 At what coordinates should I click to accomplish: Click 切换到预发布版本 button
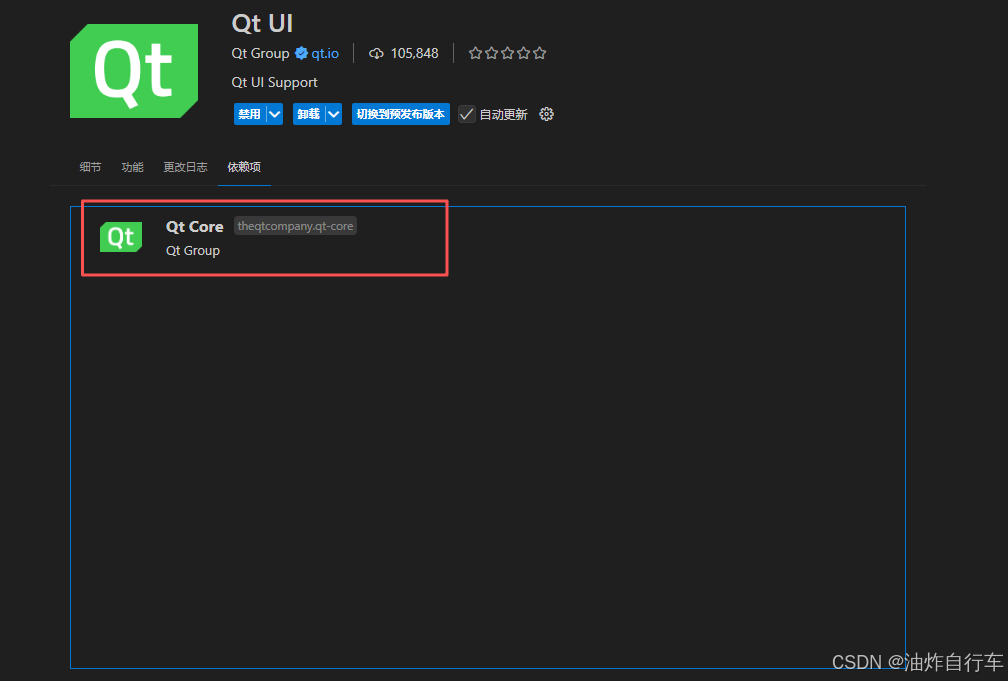point(400,114)
